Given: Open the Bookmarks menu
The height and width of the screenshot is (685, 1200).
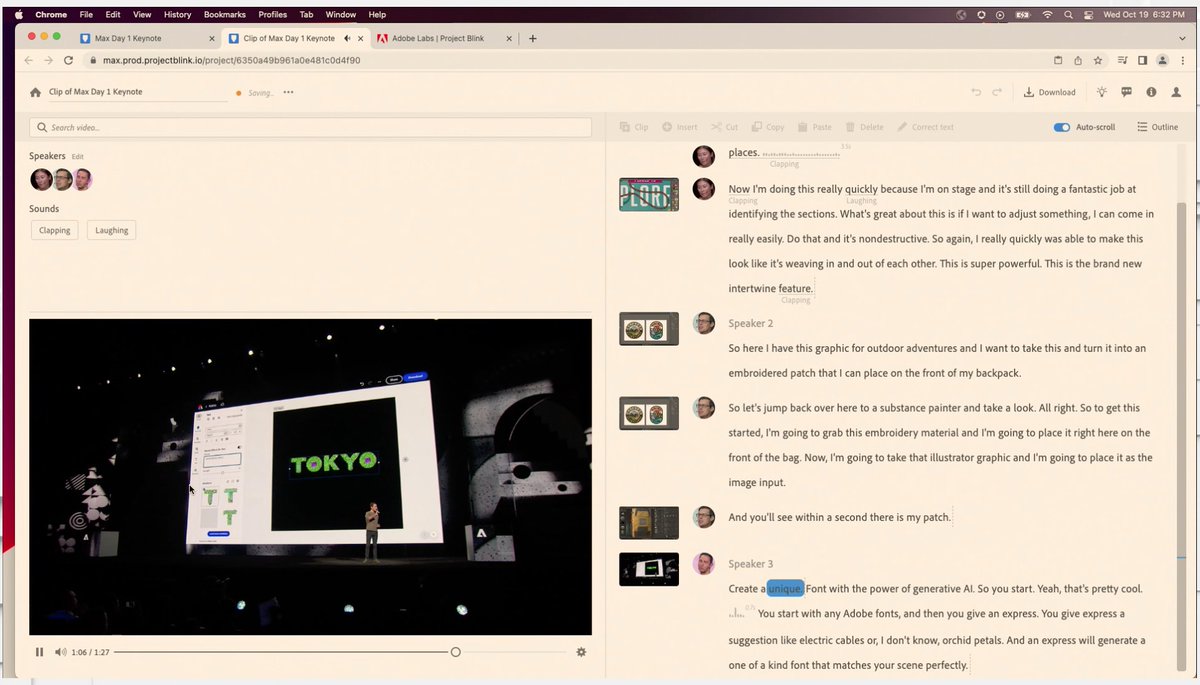Looking at the screenshot, I should click(225, 15).
